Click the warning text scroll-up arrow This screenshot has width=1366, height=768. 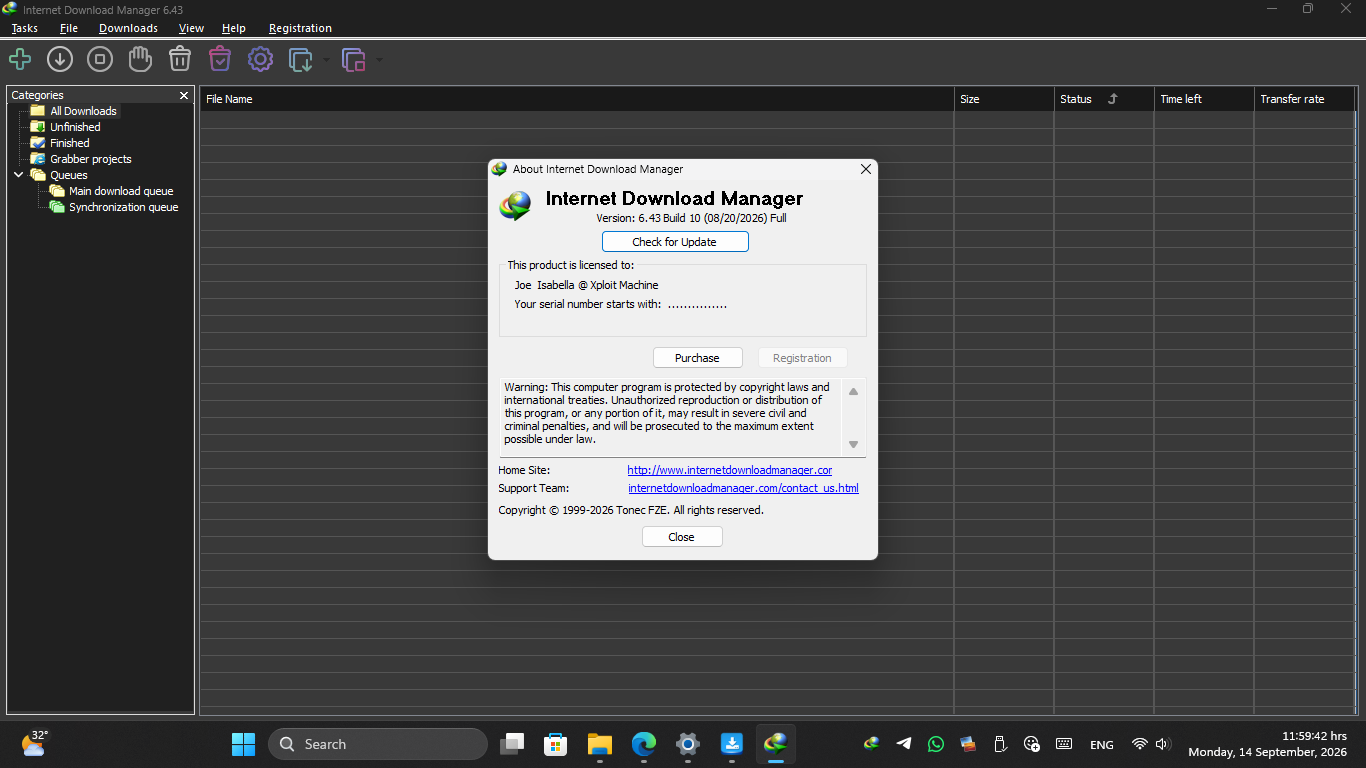pos(853,391)
